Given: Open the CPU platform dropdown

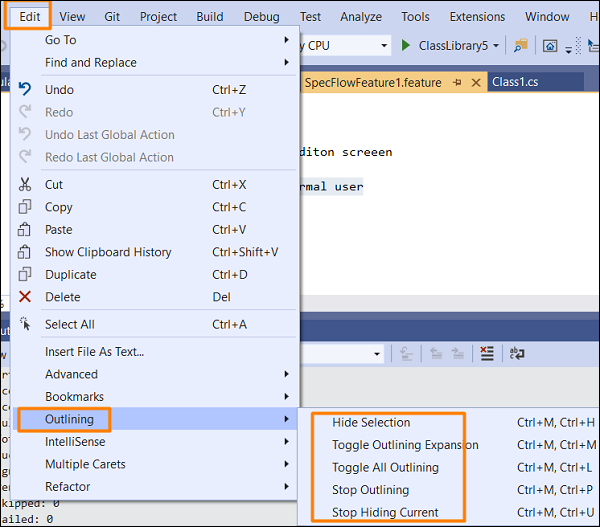Looking at the screenshot, I should [384, 46].
